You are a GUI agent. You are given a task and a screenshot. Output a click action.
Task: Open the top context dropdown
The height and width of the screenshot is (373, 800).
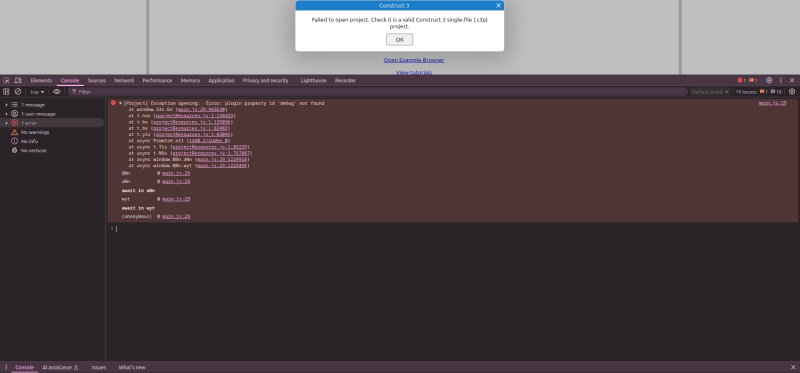[x=37, y=92]
